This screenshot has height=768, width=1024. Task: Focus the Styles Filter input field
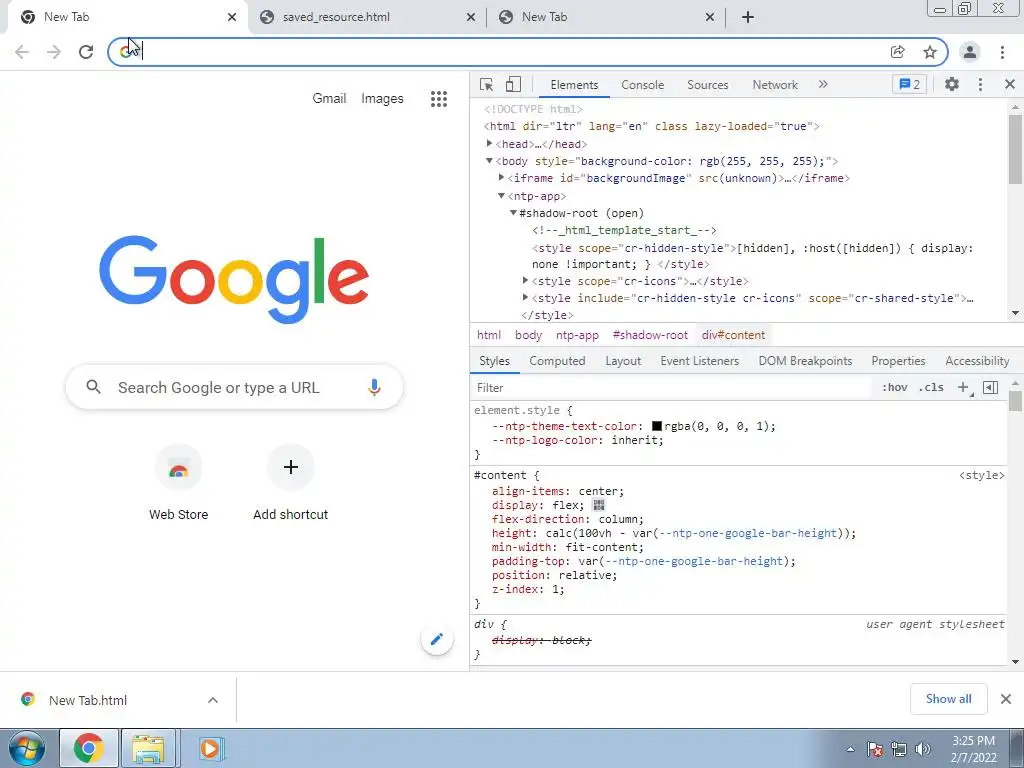673,387
